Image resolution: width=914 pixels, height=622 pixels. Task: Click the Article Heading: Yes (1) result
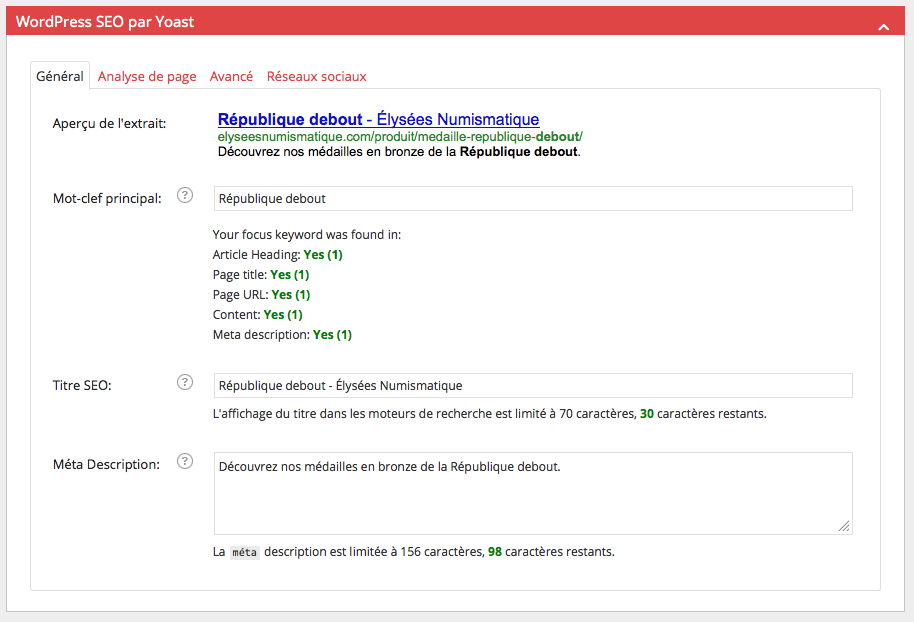pos(277,255)
